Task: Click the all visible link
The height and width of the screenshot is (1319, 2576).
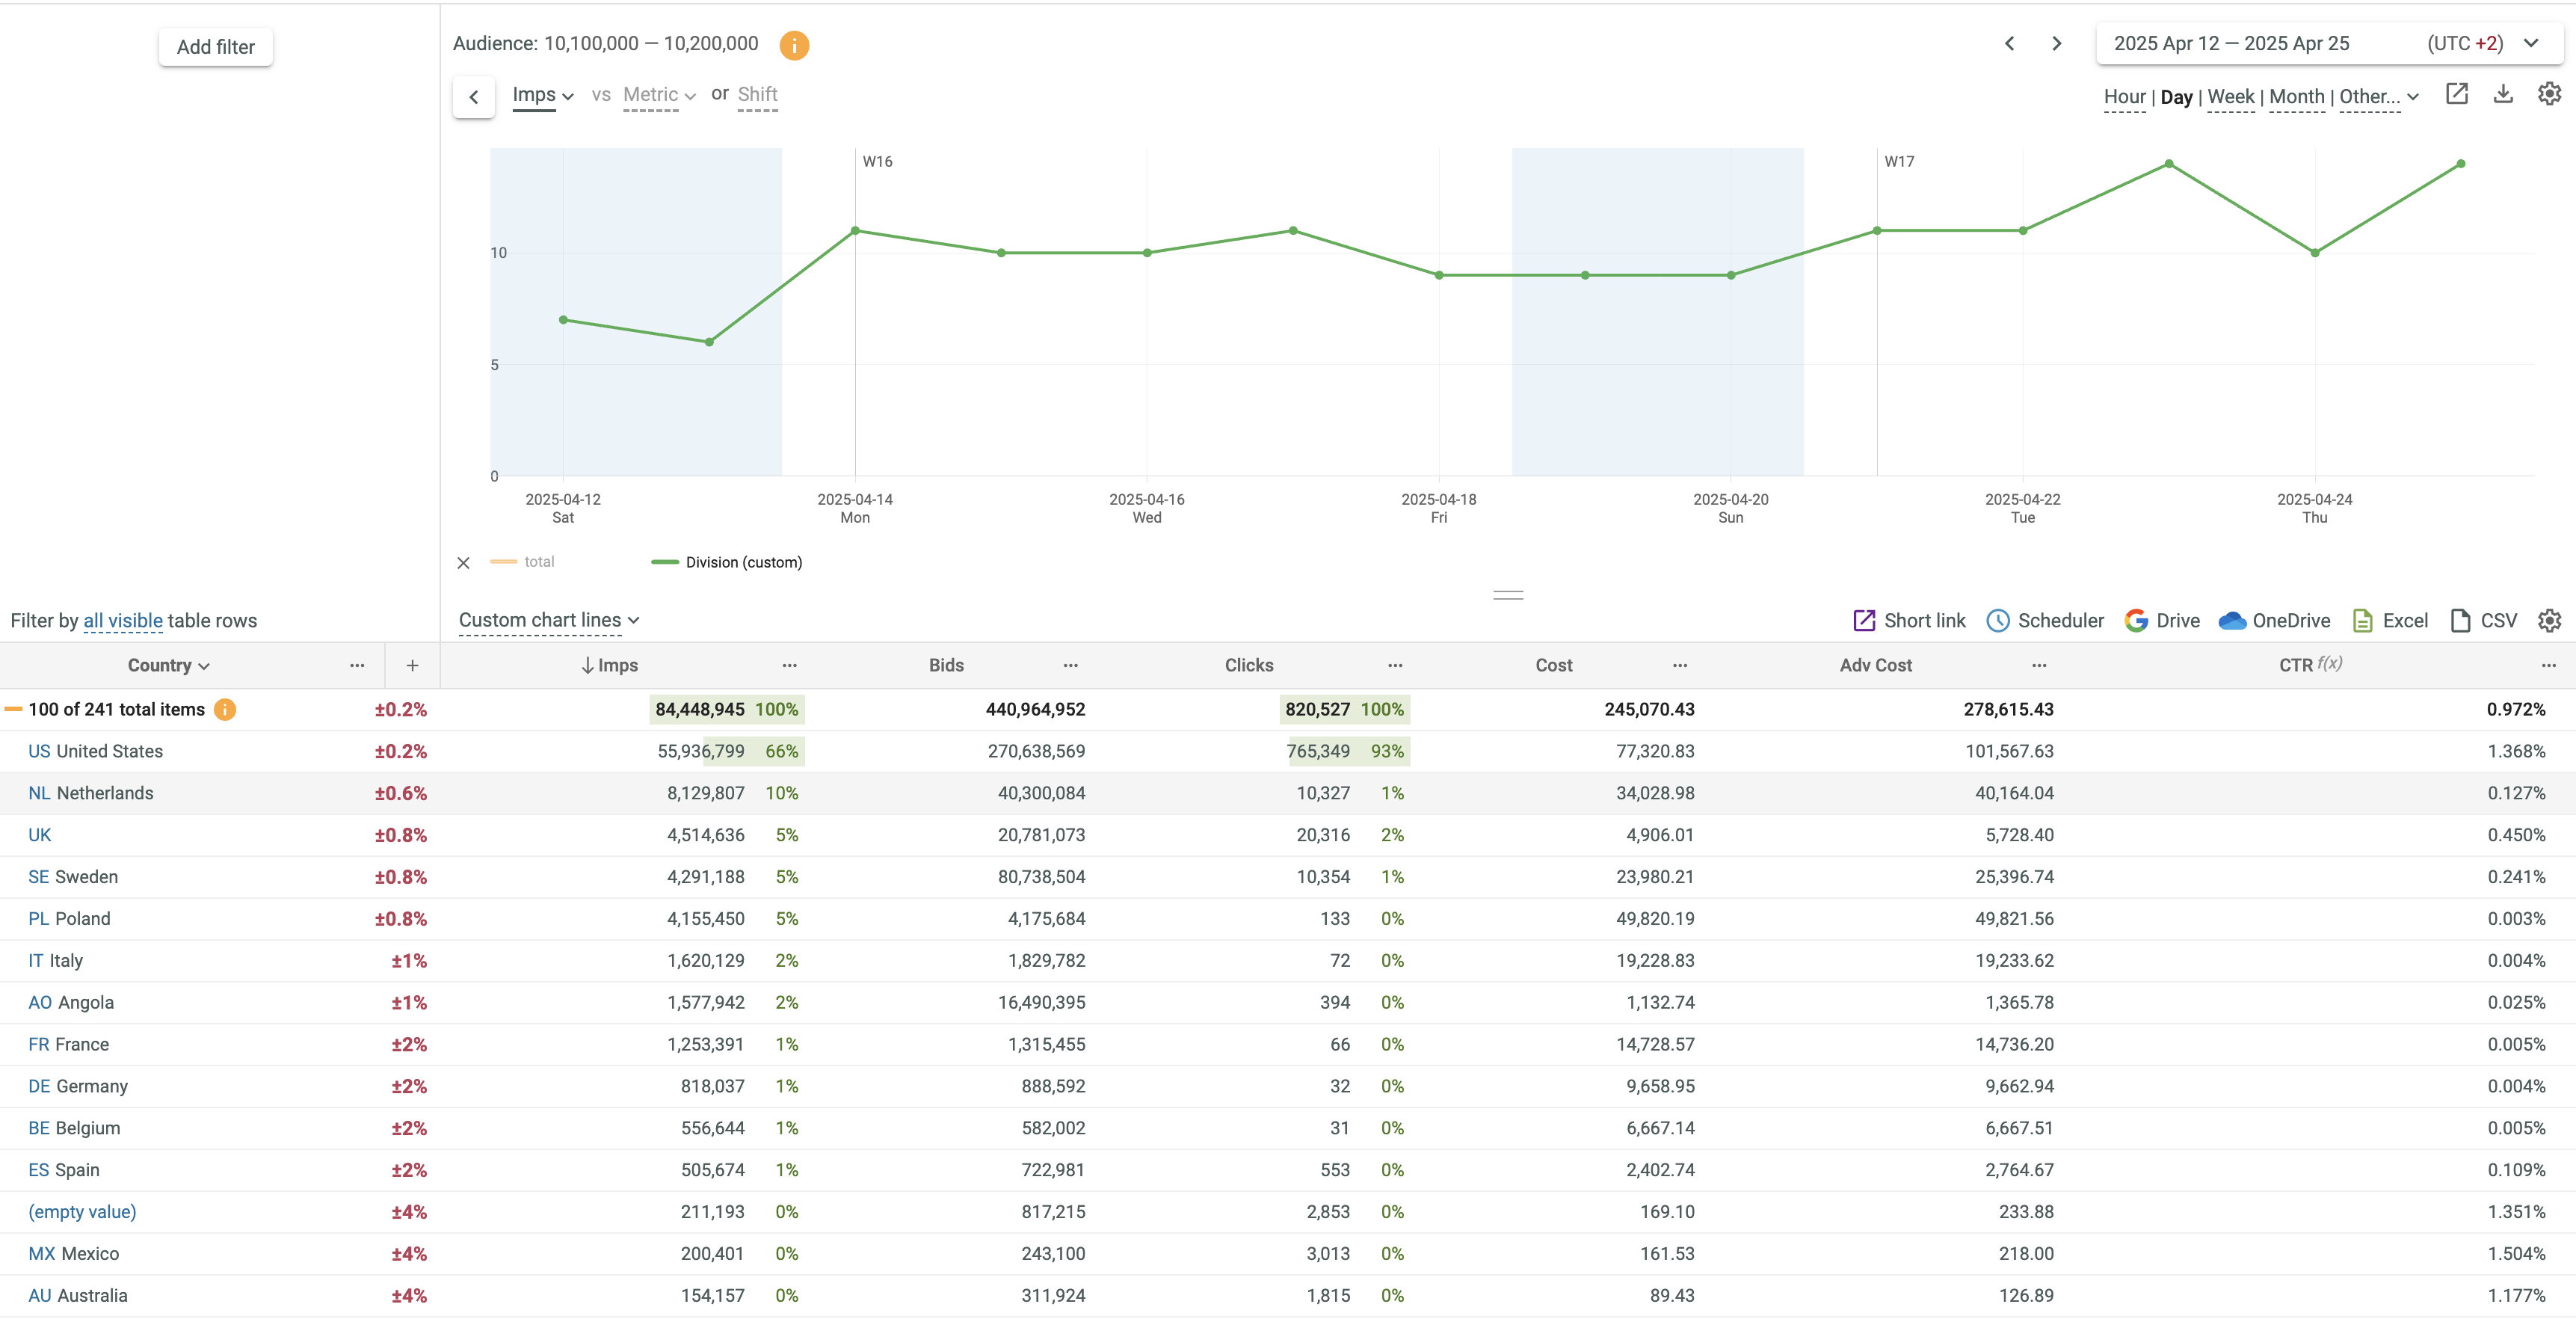Action: (x=122, y=621)
